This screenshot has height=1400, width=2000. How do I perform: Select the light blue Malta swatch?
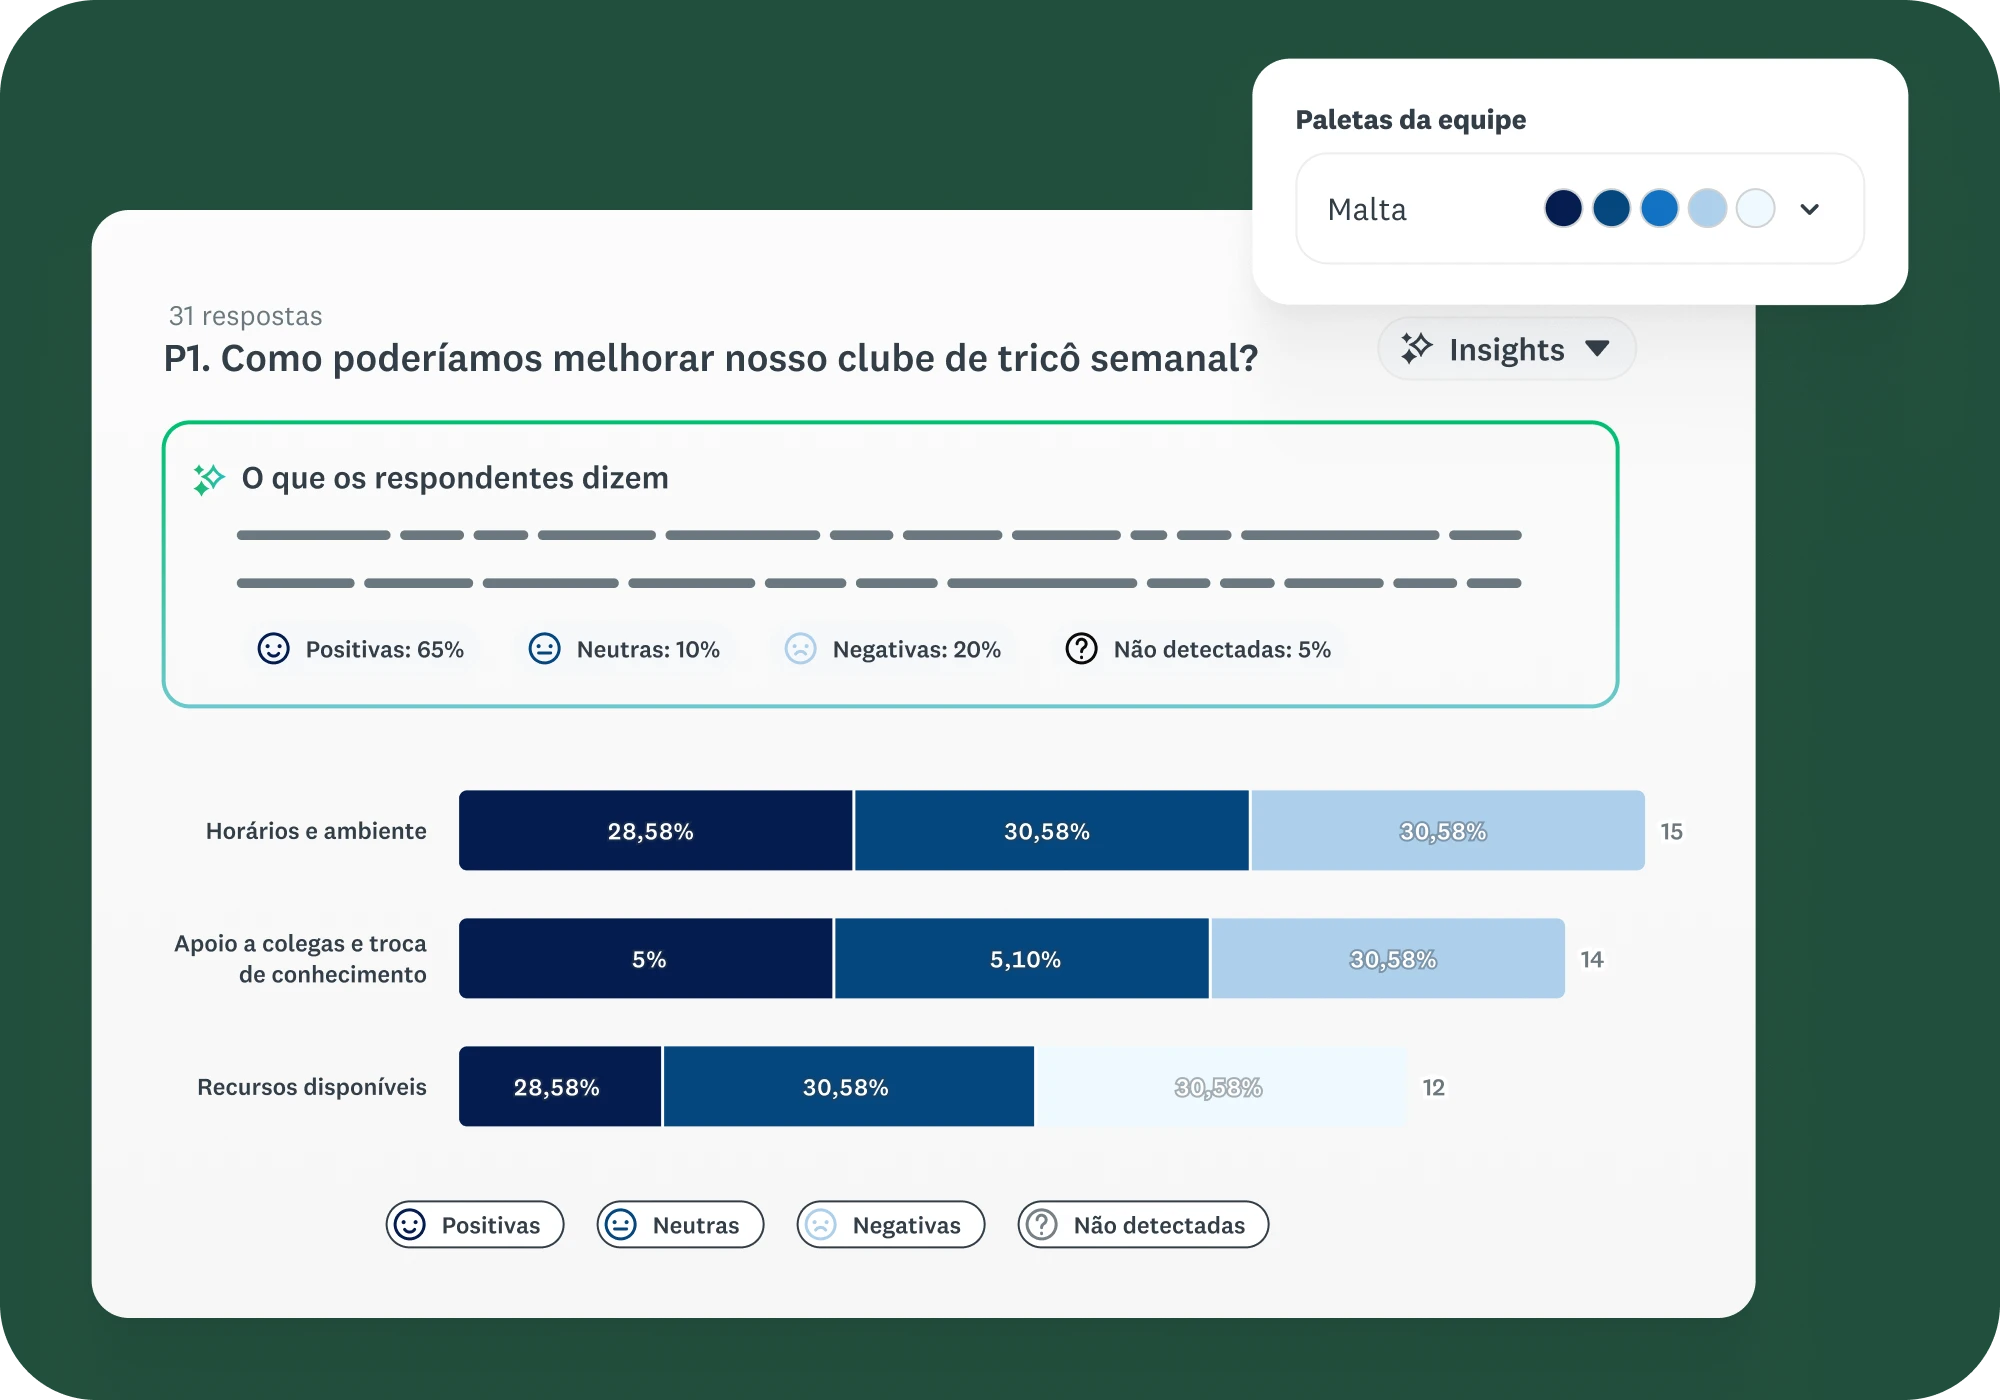[x=1707, y=209]
